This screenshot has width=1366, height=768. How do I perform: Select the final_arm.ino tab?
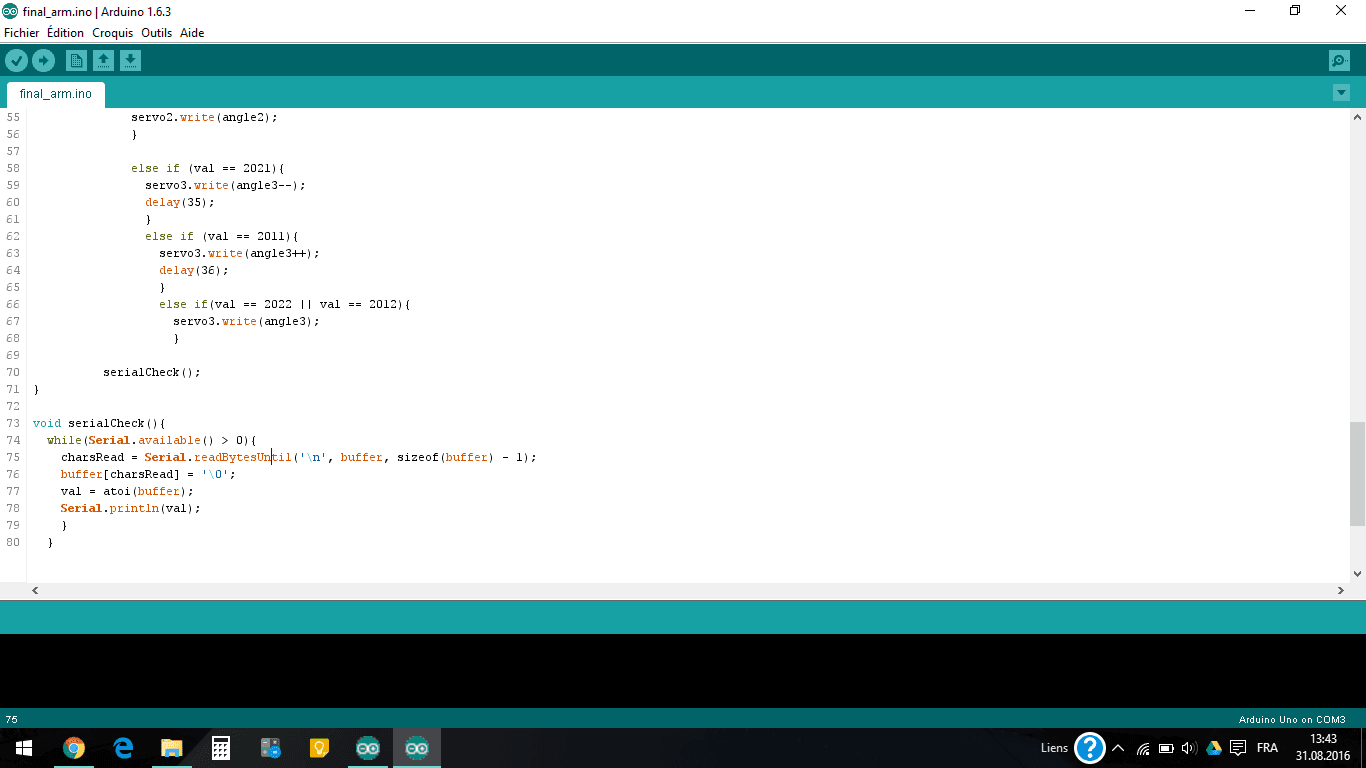(55, 93)
